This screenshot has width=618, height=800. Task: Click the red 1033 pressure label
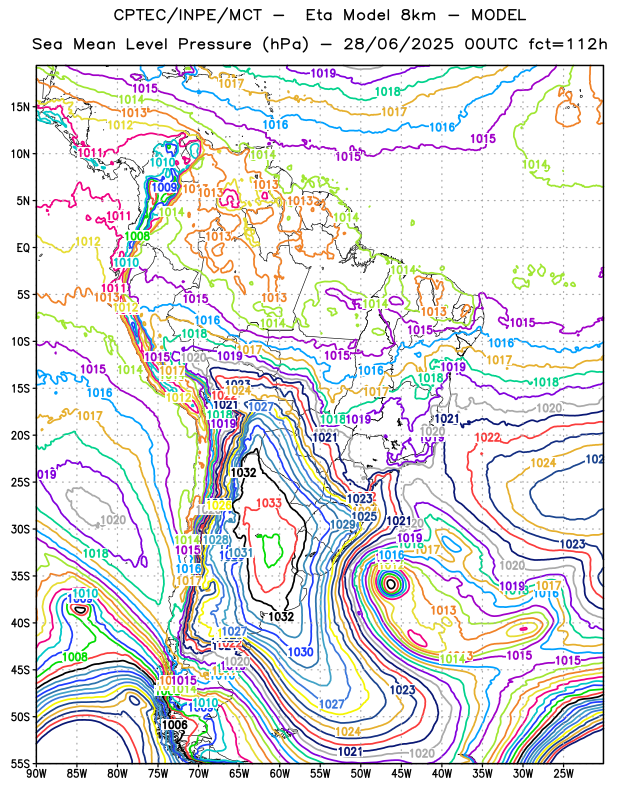click(x=269, y=503)
